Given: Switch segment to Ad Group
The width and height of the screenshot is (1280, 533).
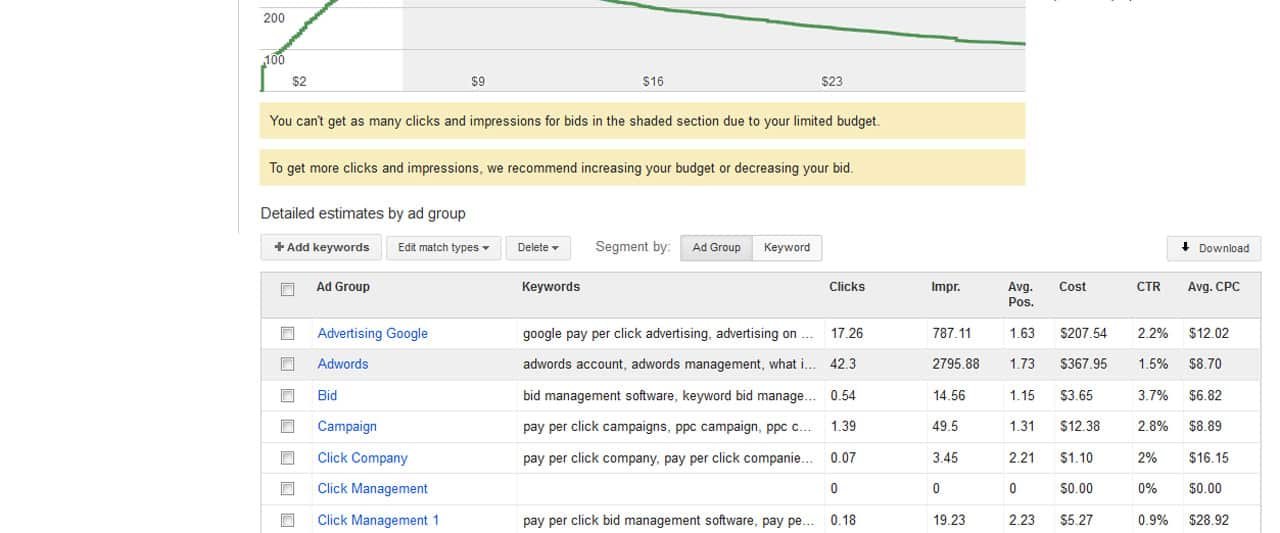Looking at the screenshot, I should (x=716, y=248).
